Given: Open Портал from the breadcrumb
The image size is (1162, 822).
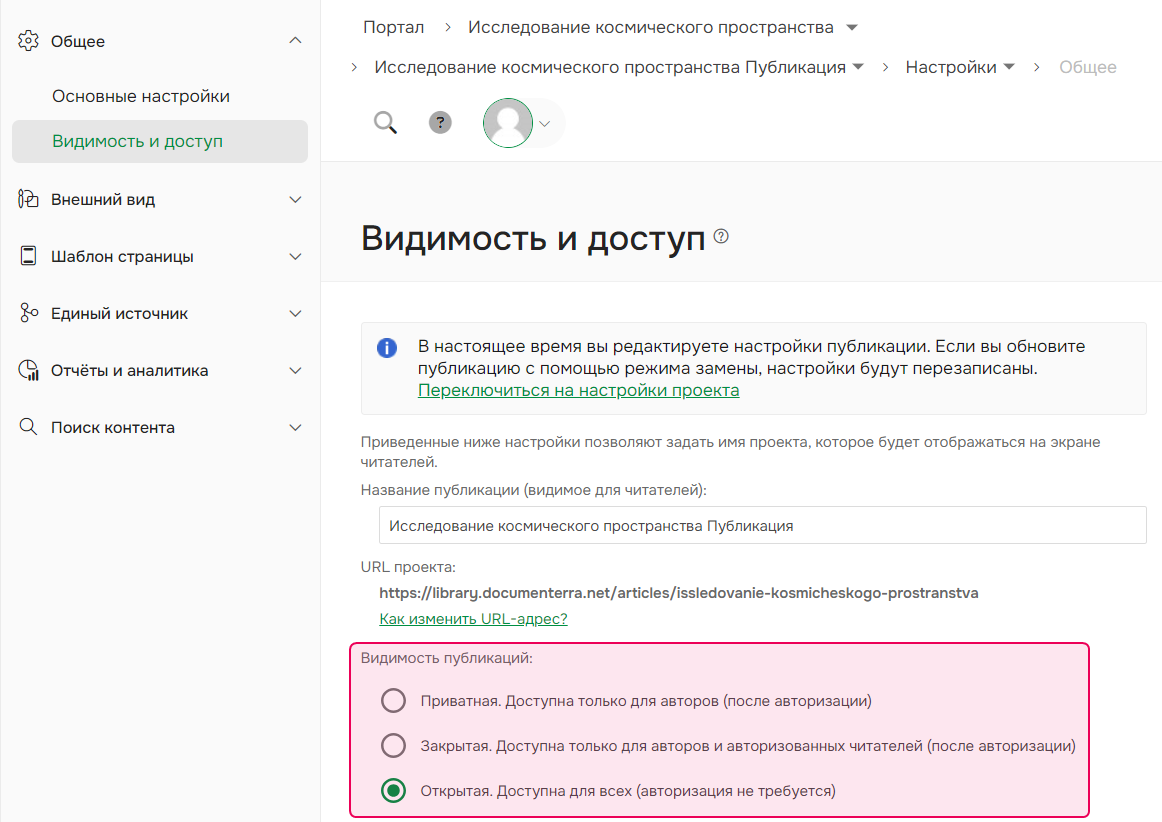Looking at the screenshot, I should [x=393, y=27].
